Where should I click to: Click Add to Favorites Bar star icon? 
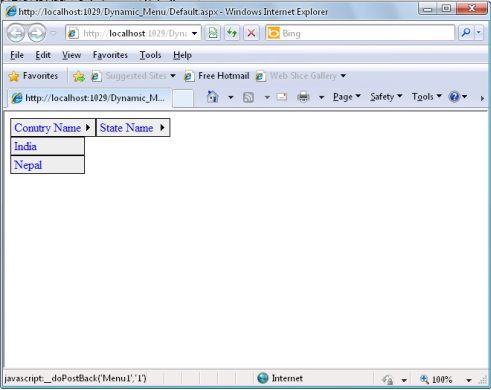point(79,76)
